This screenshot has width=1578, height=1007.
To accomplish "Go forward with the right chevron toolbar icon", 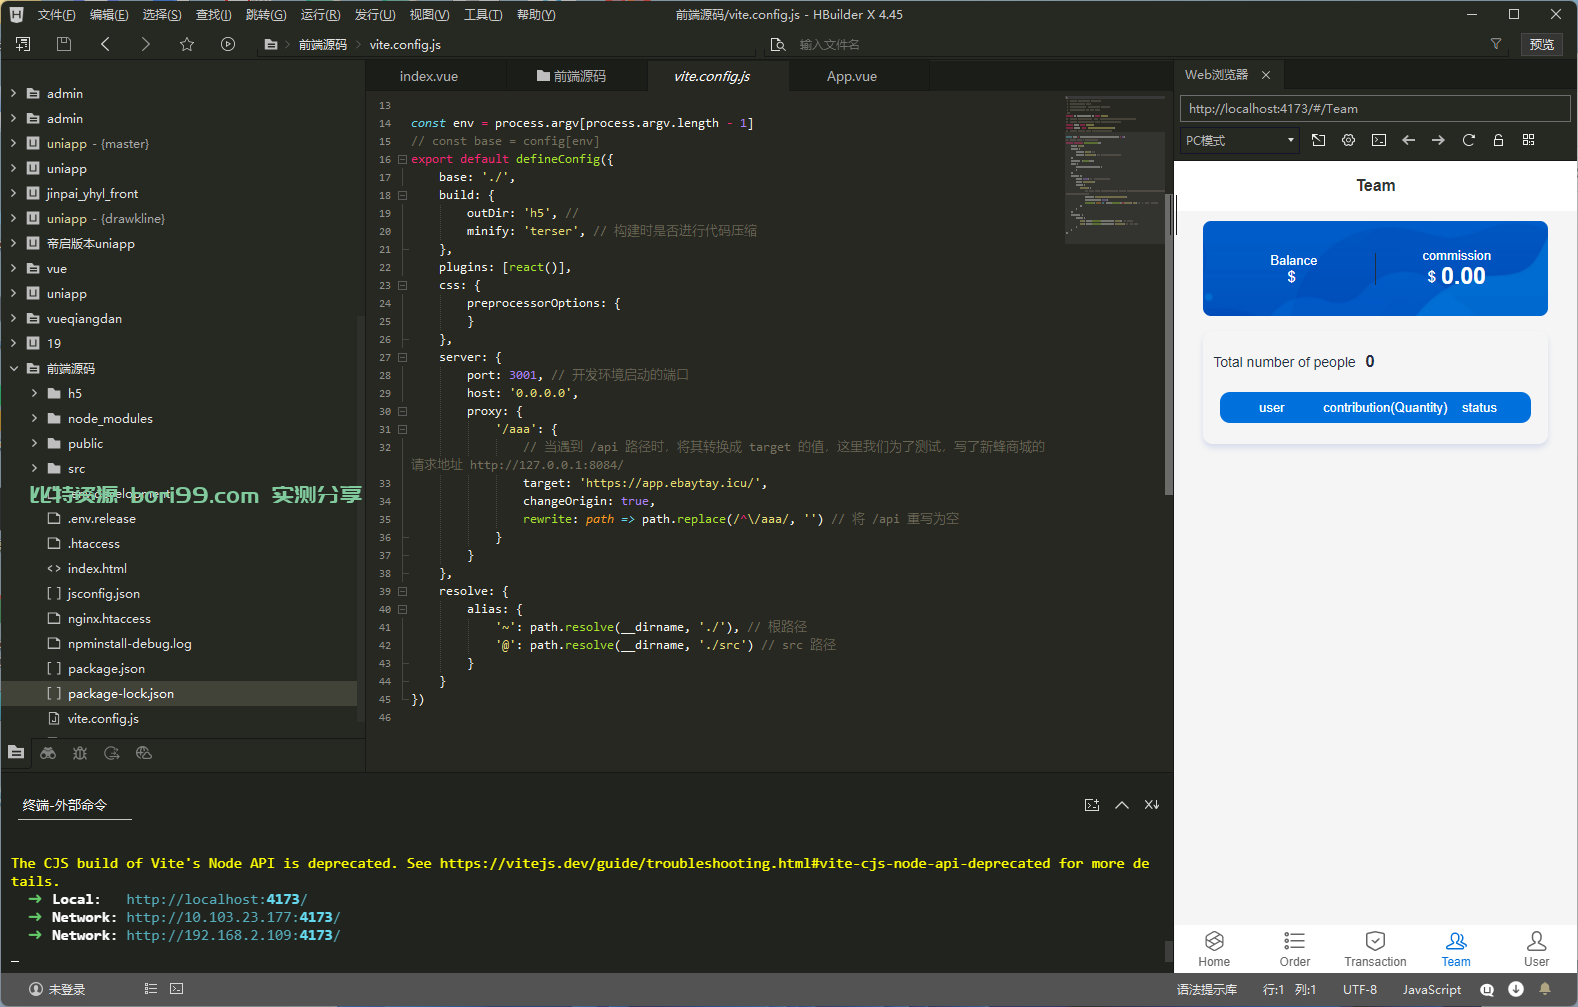I will coord(146,44).
